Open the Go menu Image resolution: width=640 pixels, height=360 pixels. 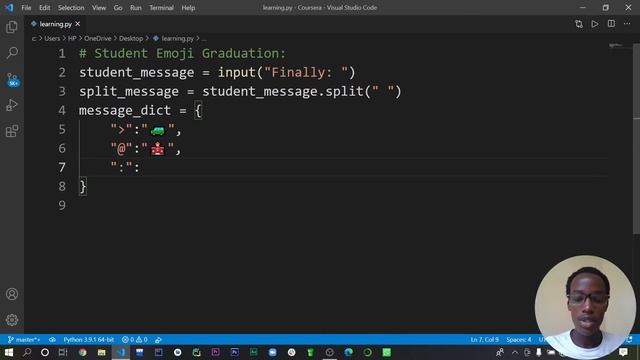[x=118, y=8]
